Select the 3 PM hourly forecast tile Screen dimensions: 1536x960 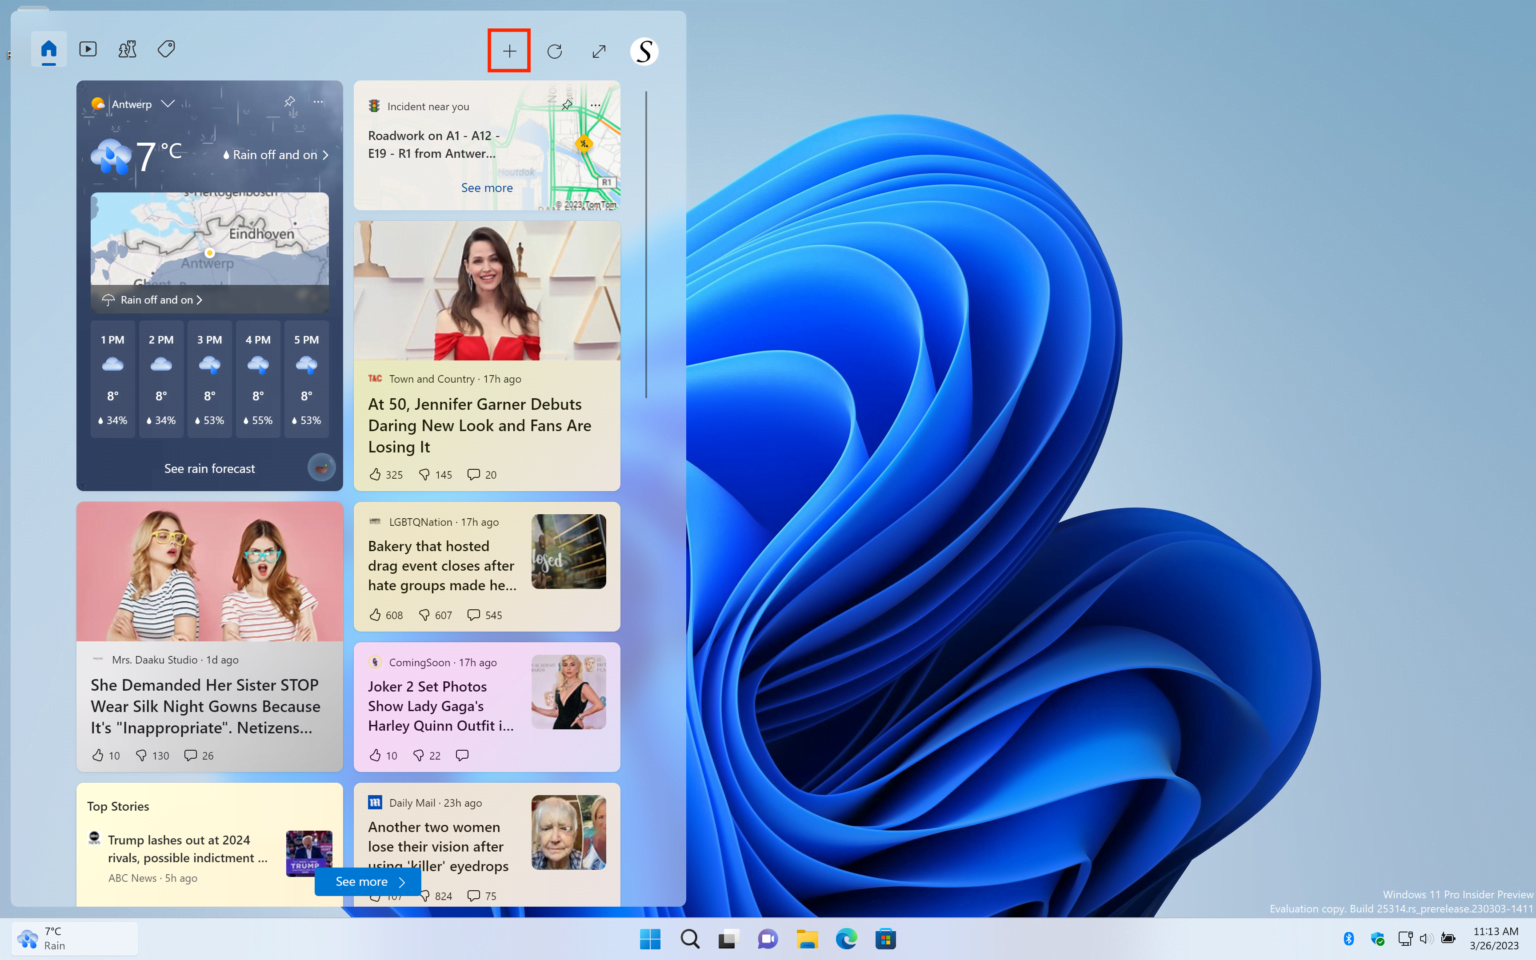coord(209,380)
